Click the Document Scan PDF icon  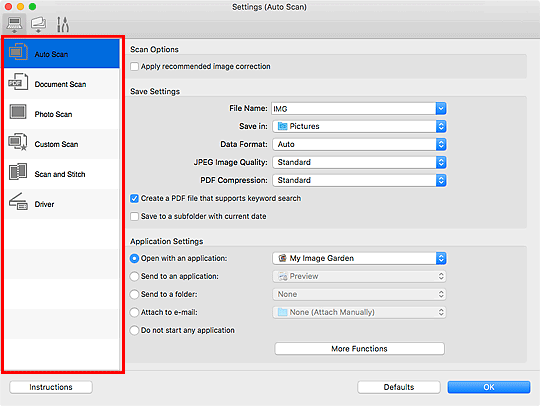(18, 82)
